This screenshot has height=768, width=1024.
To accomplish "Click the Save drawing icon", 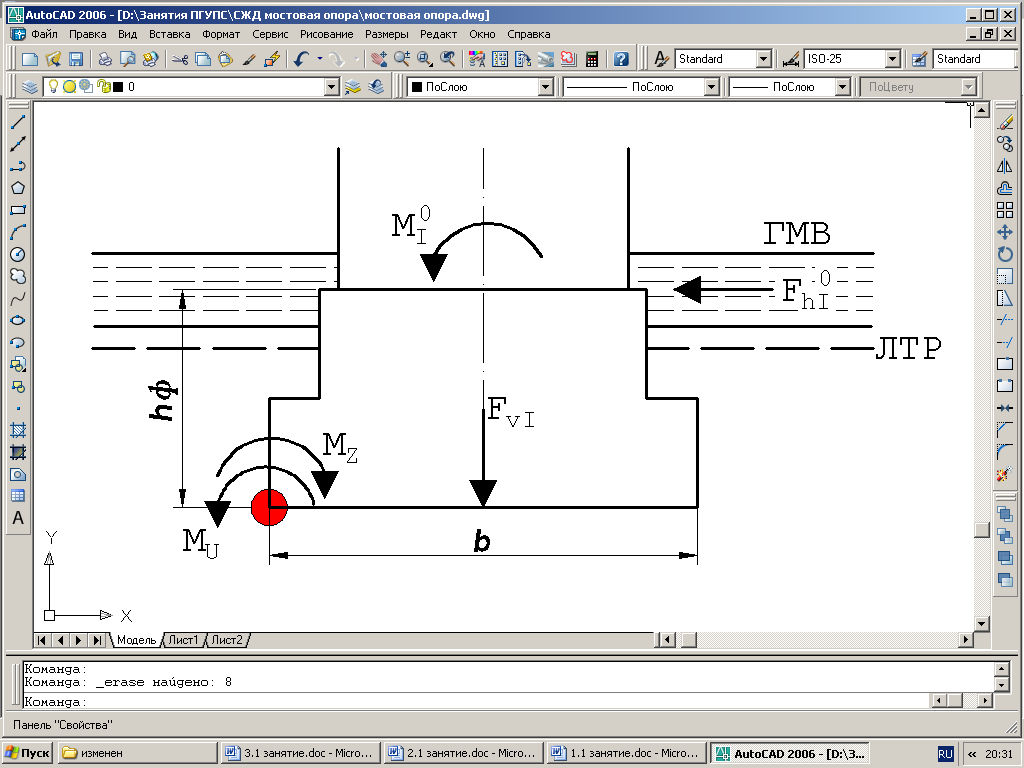I will tap(76, 59).
